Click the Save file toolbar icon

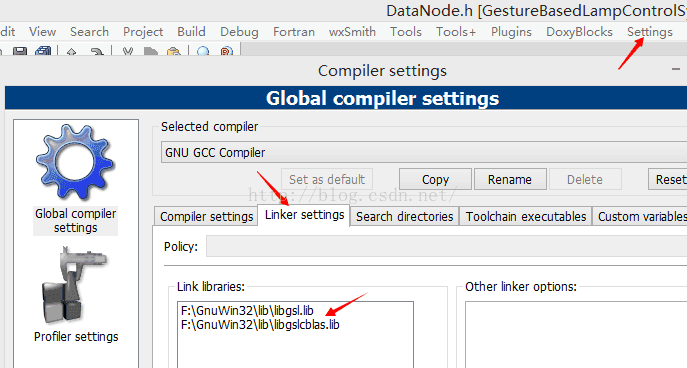[x=20, y=52]
